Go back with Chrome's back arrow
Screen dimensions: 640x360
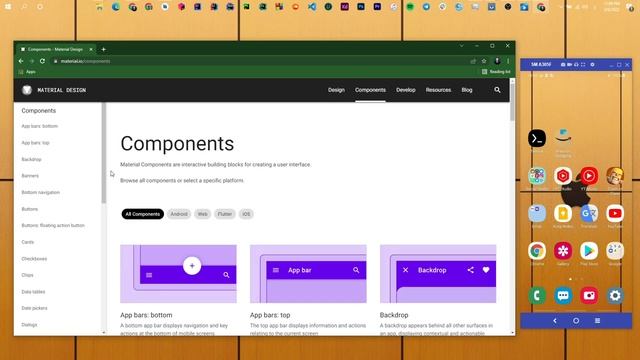(x=21, y=61)
